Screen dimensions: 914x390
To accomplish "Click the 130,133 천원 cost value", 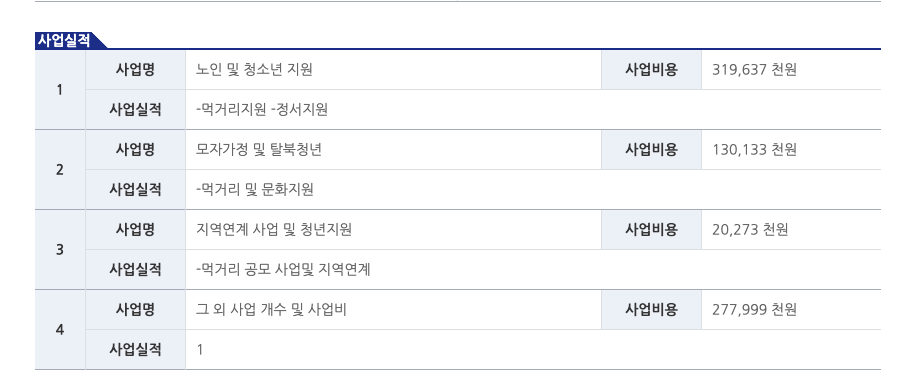I will click(x=754, y=150).
